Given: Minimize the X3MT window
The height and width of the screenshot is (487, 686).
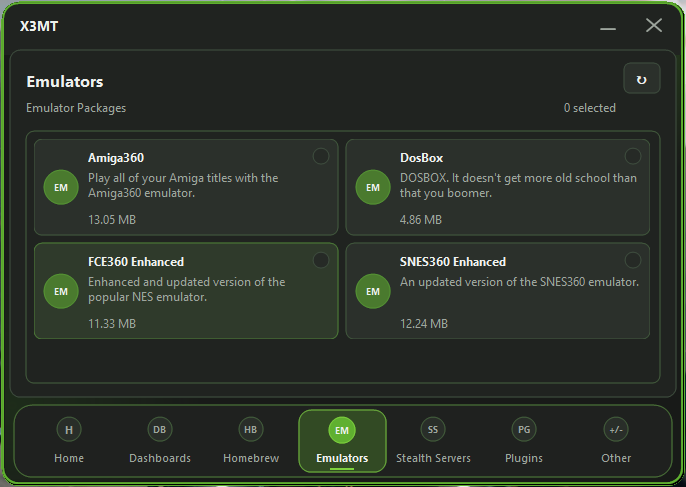Looking at the screenshot, I should (608, 27).
